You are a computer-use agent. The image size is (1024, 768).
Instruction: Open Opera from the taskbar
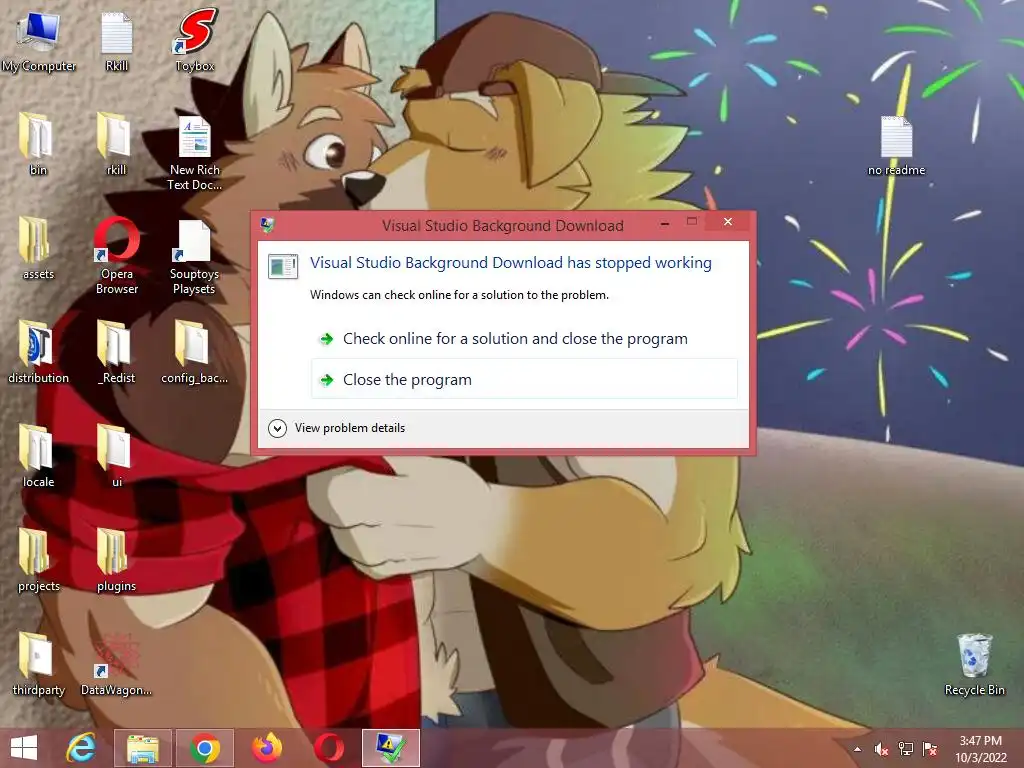(x=329, y=748)
